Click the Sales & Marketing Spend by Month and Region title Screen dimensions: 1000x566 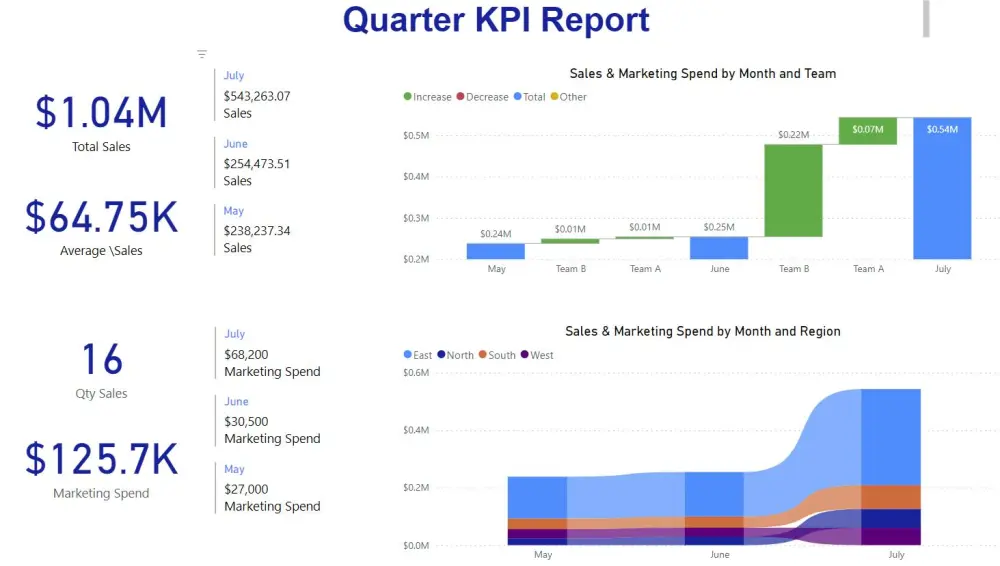click(x=703, y=331)
